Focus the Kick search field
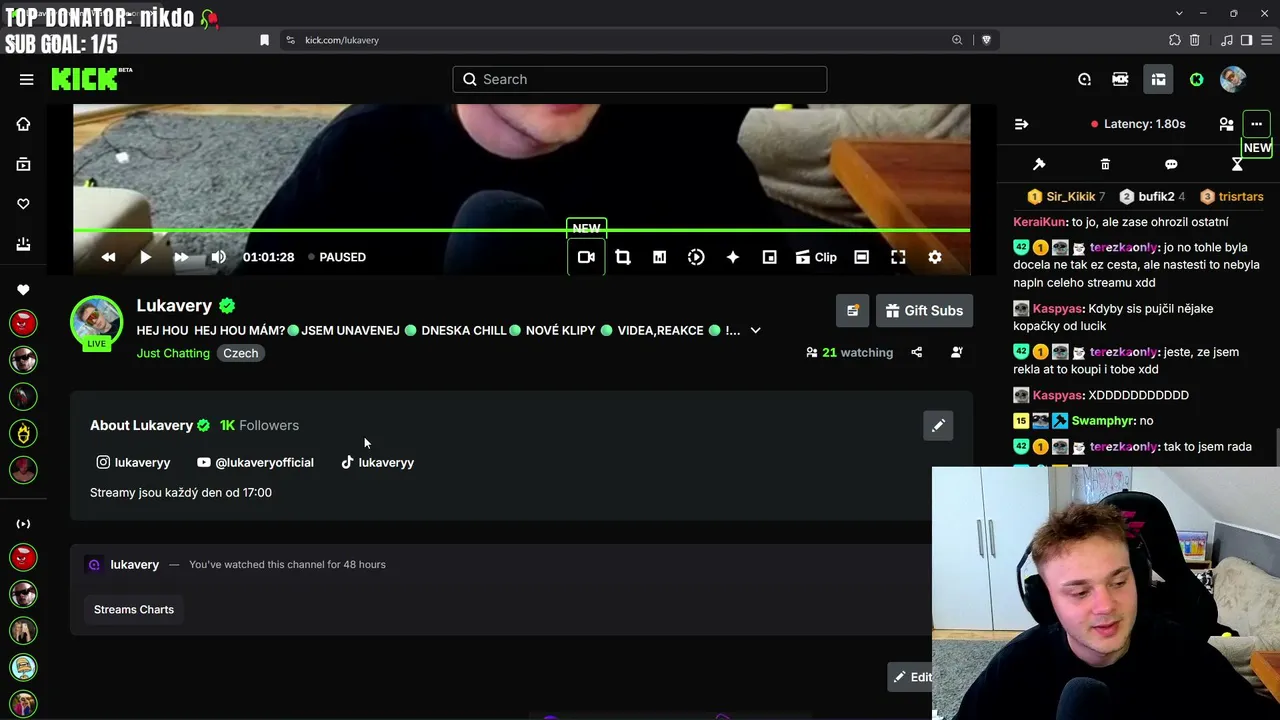The image size is (1280, 720). 640,79
